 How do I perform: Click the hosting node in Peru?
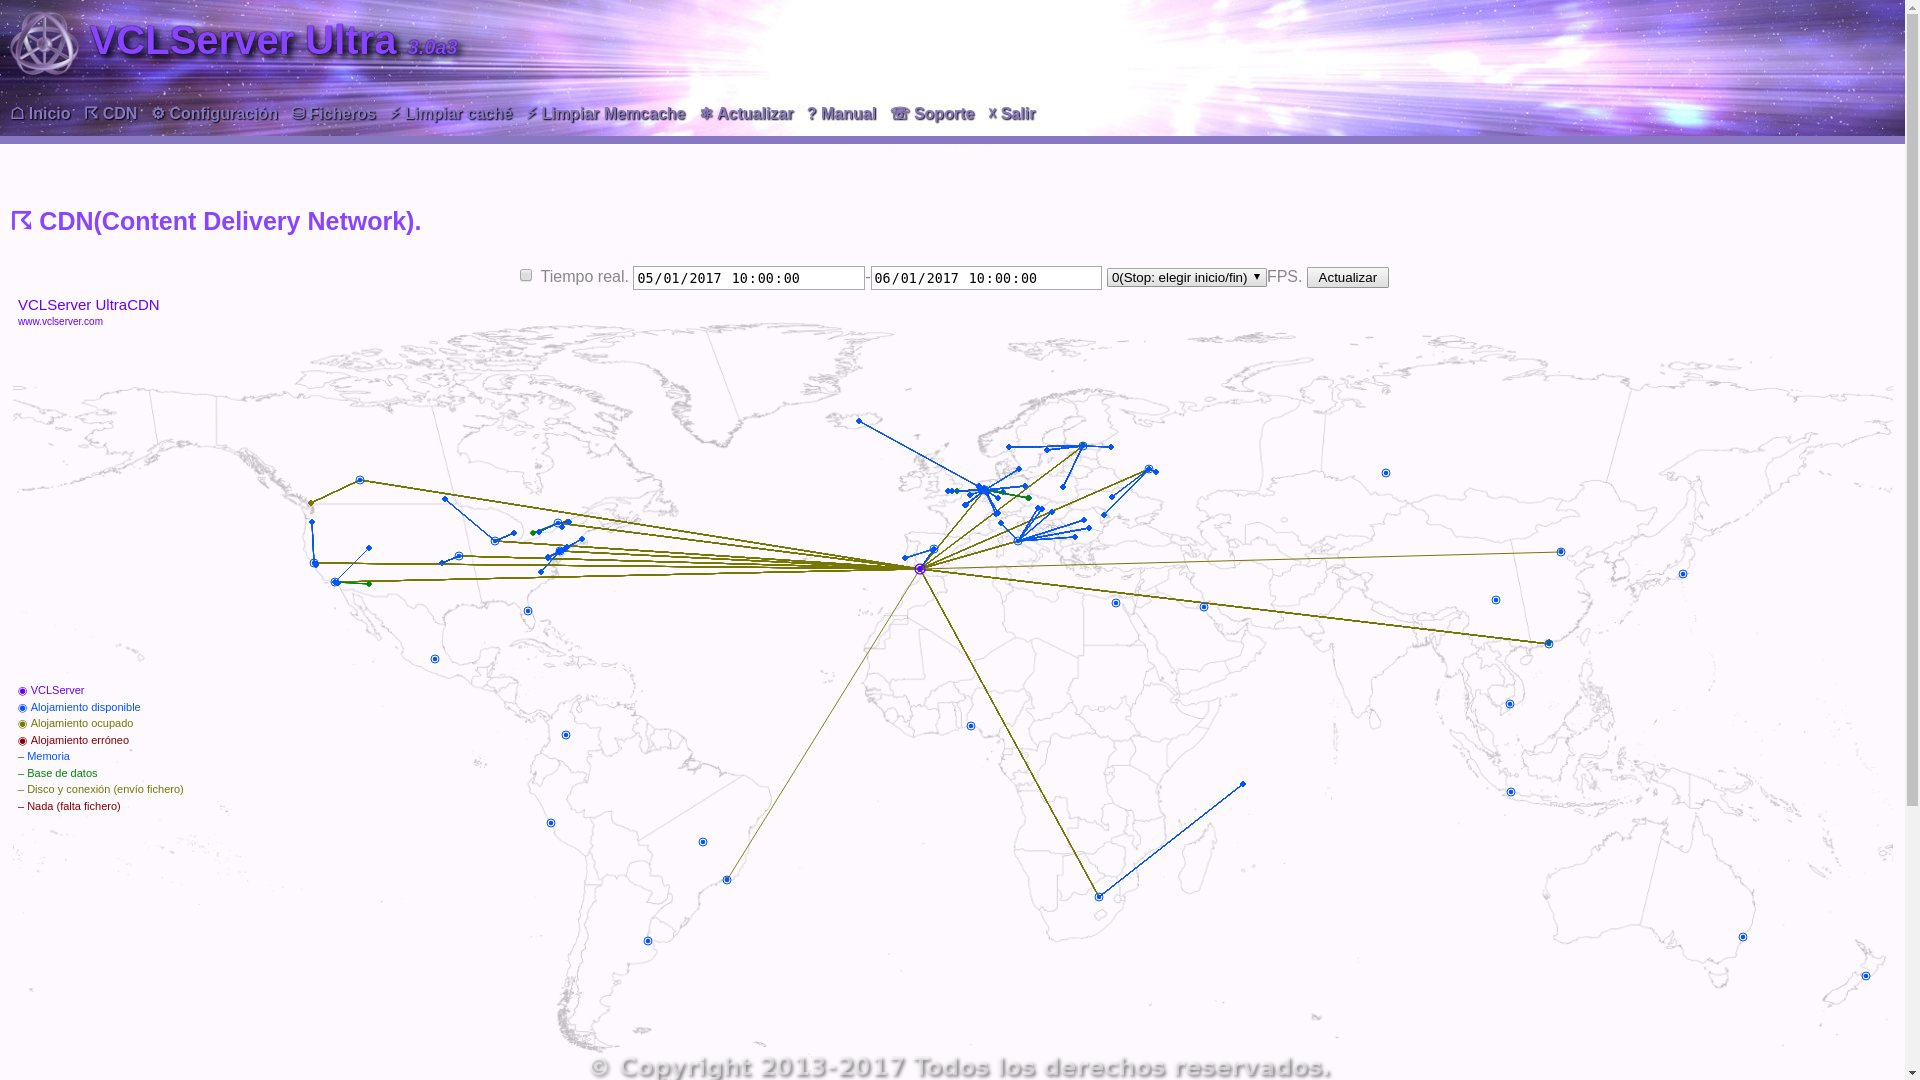[551, 823]
